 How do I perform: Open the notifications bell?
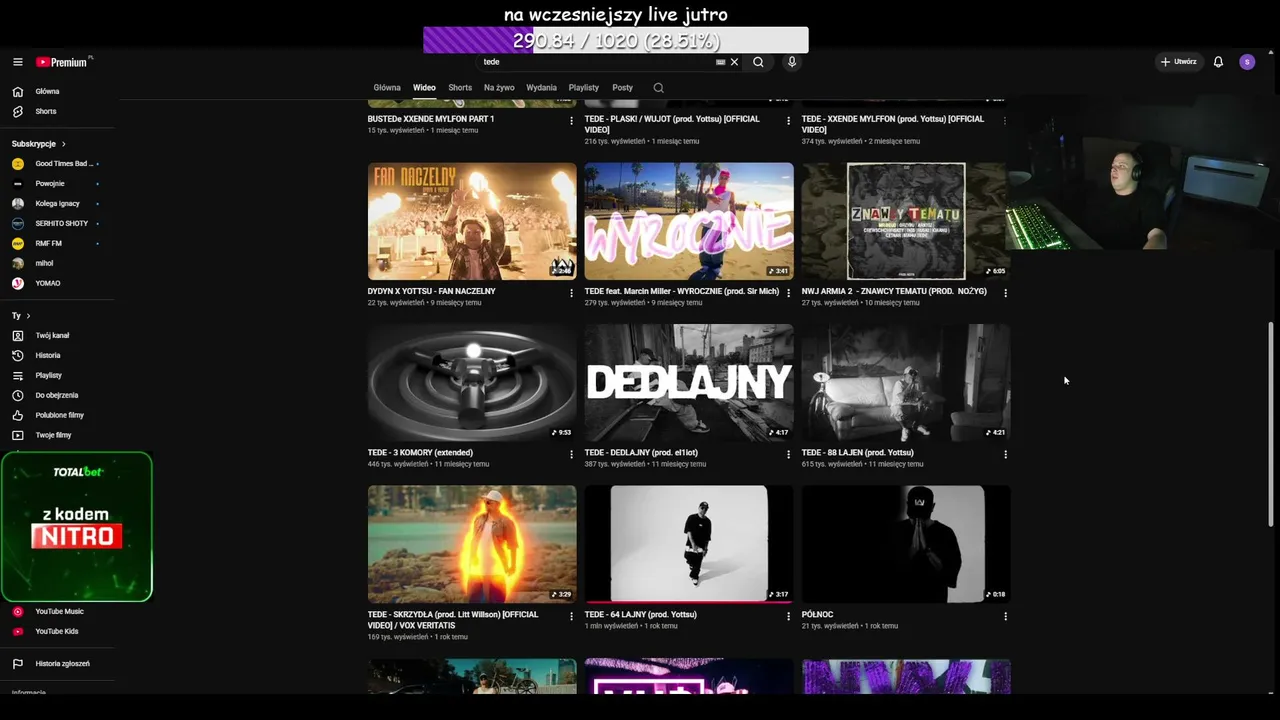[x=1218, y=62]
